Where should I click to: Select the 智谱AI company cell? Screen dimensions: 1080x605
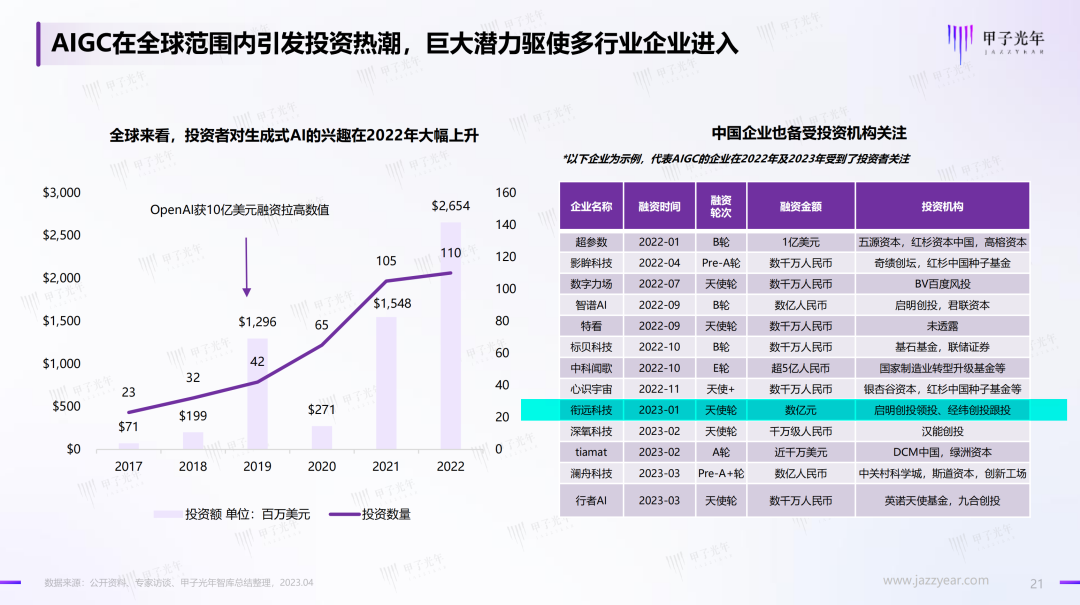coord(591,305)
